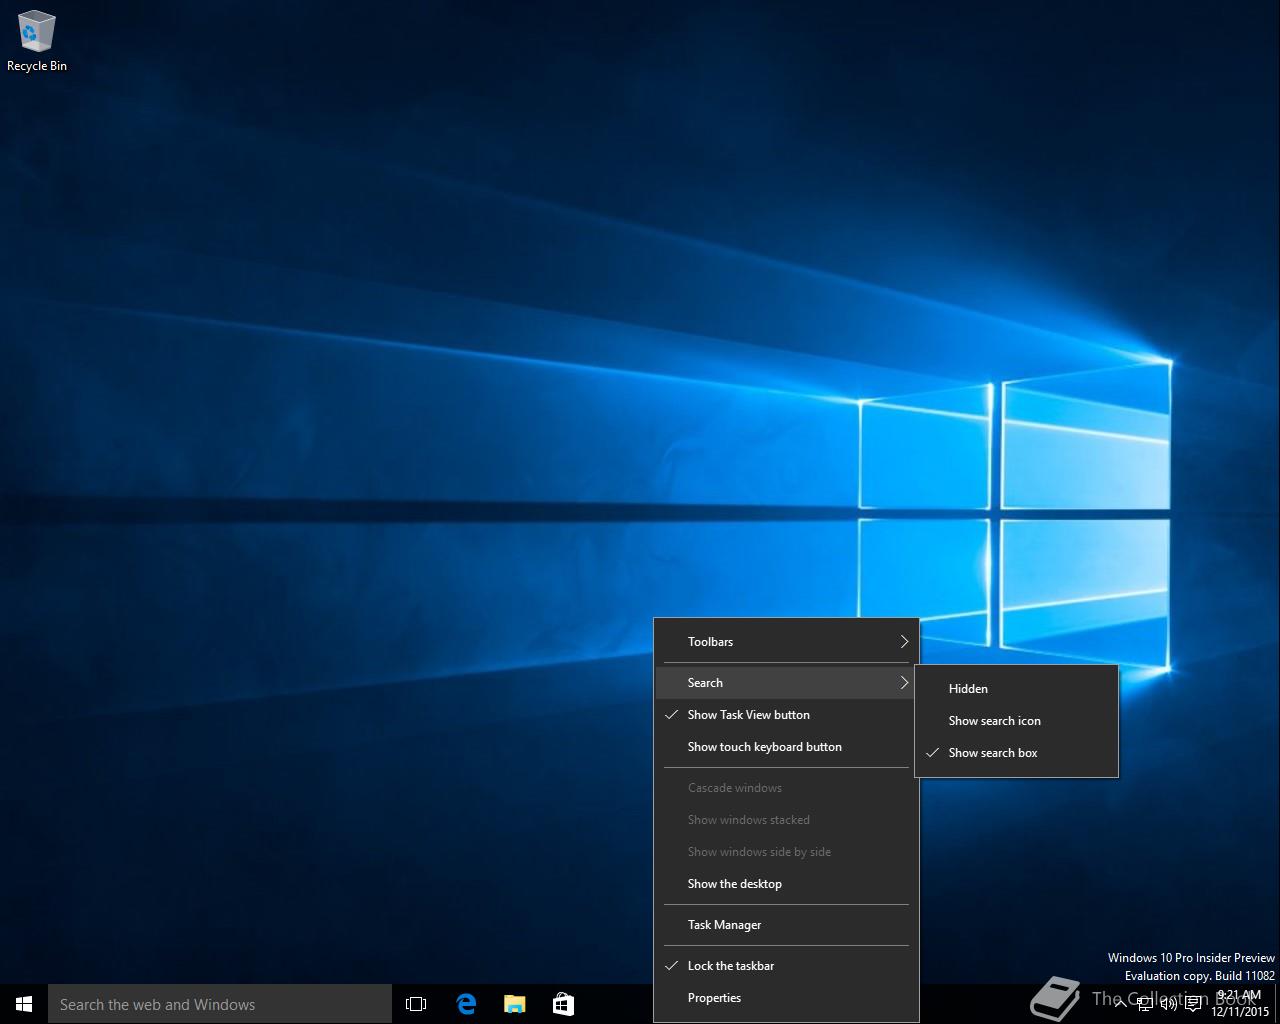Image resolution: width=1280 pixels, height=1024 pixels.
Task: Toggle Lock the taskbar option
Action: (x=787, y=966)
